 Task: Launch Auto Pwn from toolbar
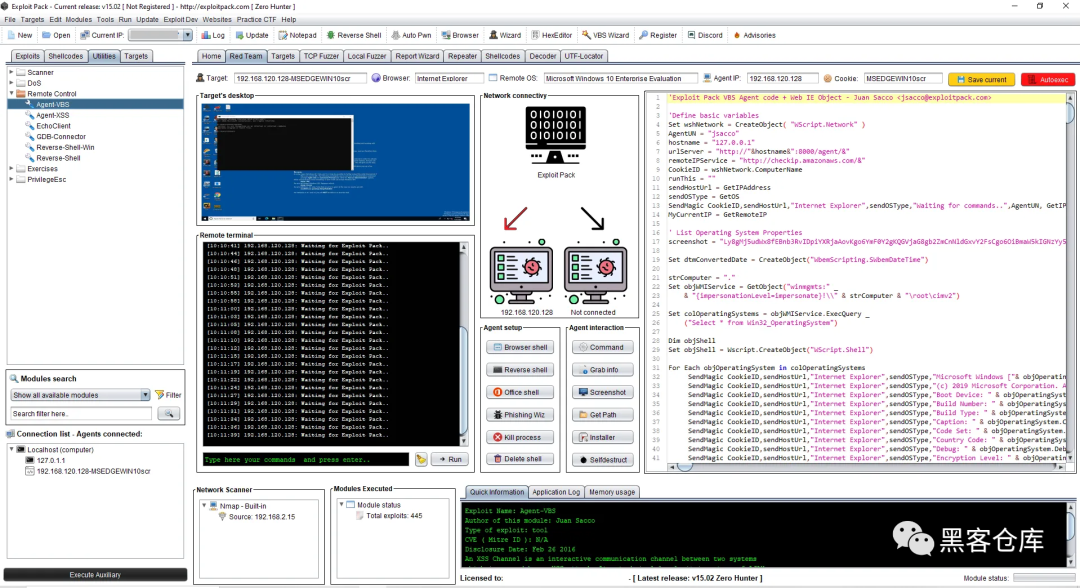[x=411, y=35]
